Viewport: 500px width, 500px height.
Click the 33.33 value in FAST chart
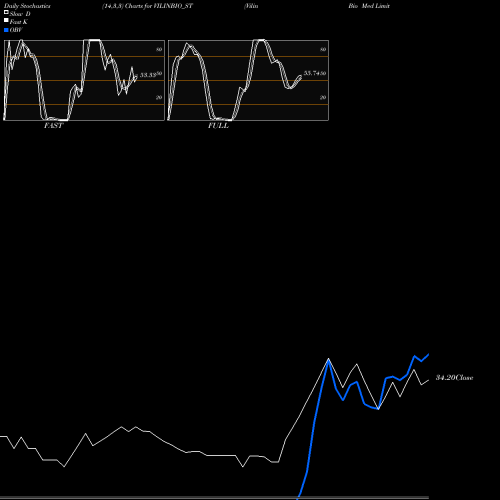(x=148, y=75)
